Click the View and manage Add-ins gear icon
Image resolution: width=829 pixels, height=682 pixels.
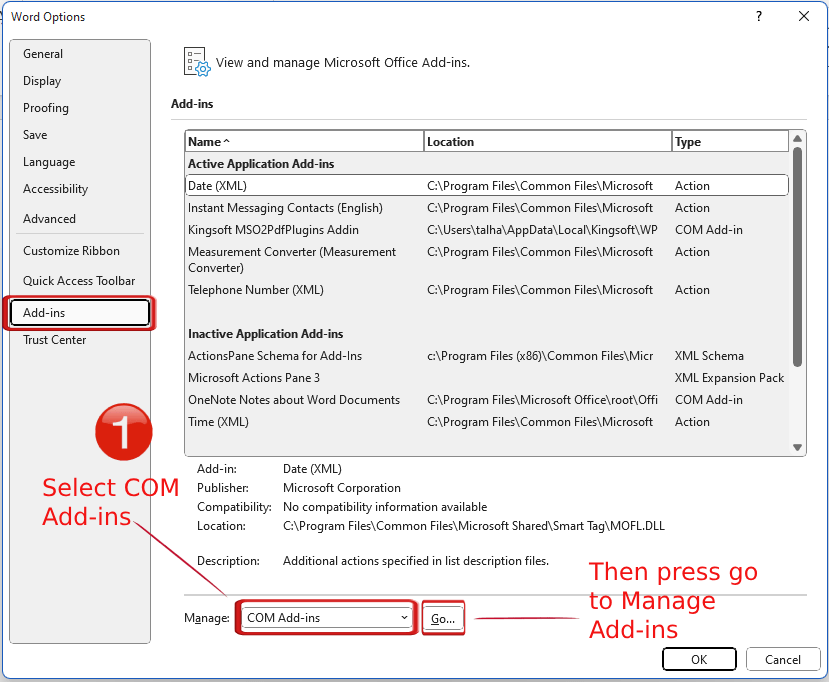194,61
